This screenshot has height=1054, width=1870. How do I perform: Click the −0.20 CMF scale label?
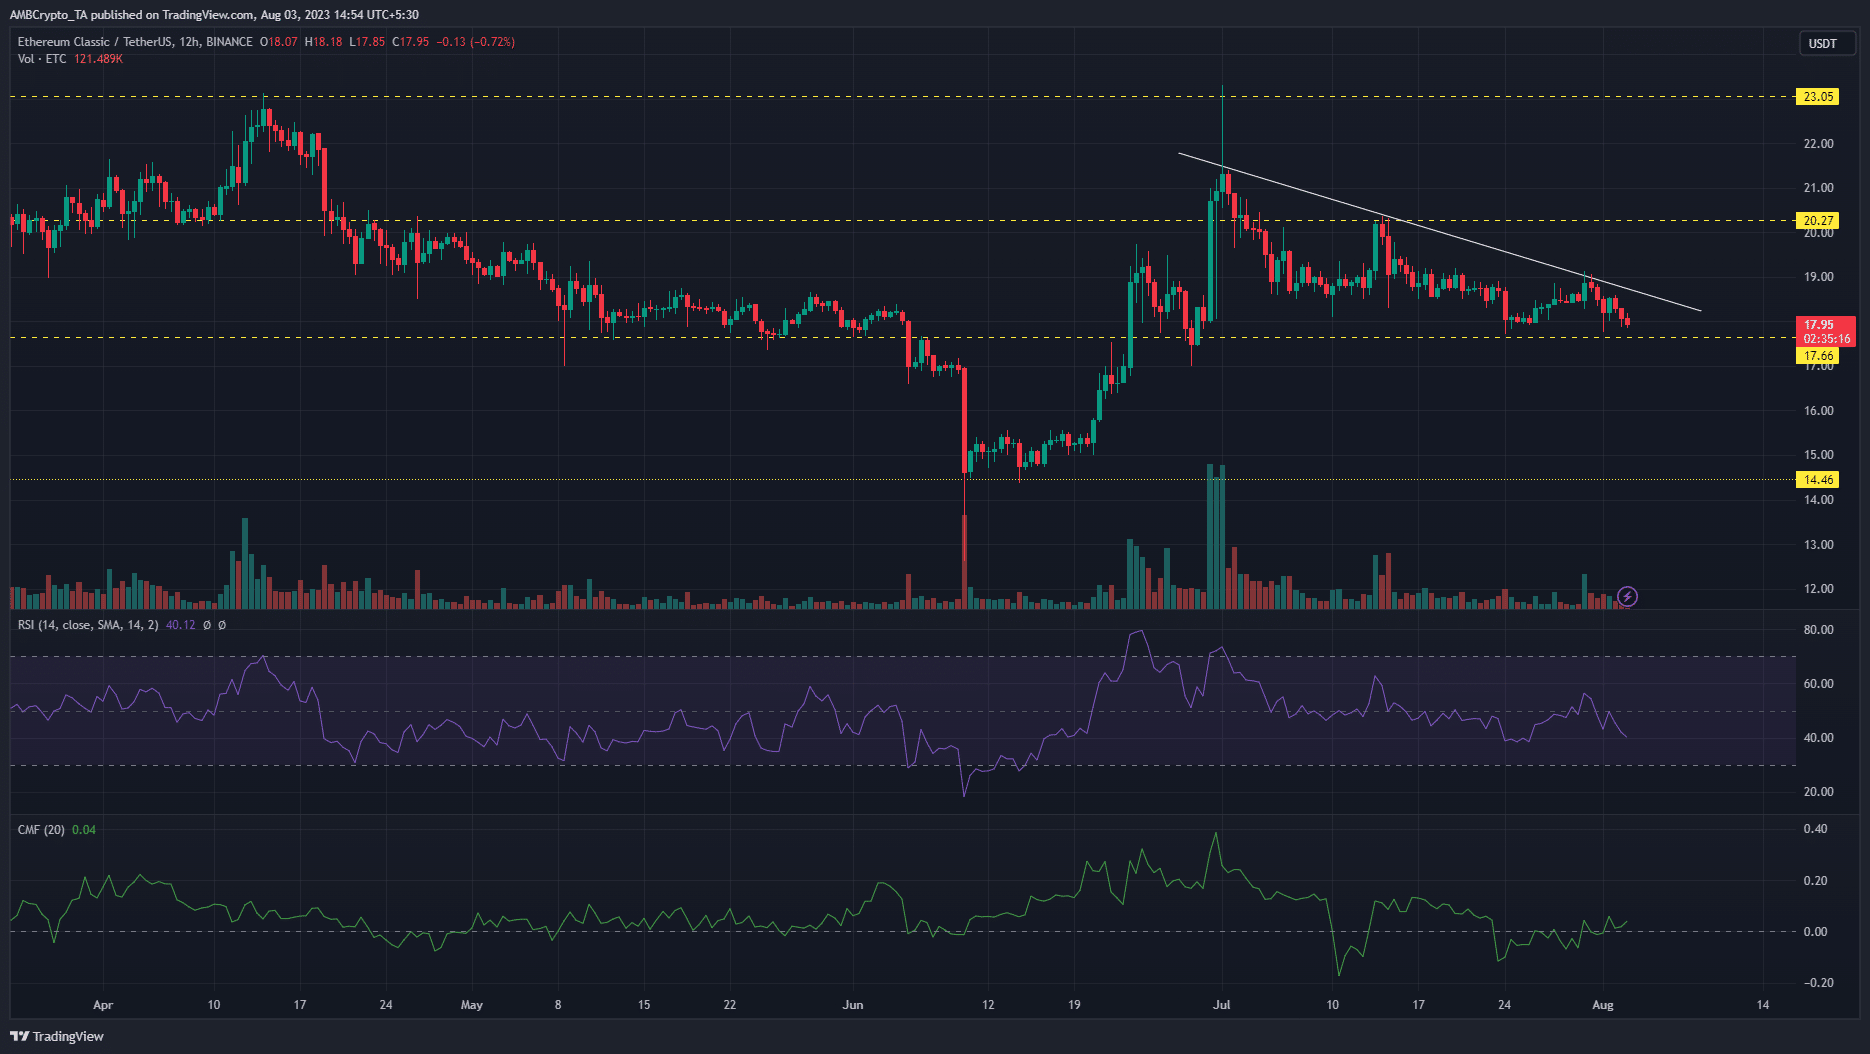pos(1818,983)
